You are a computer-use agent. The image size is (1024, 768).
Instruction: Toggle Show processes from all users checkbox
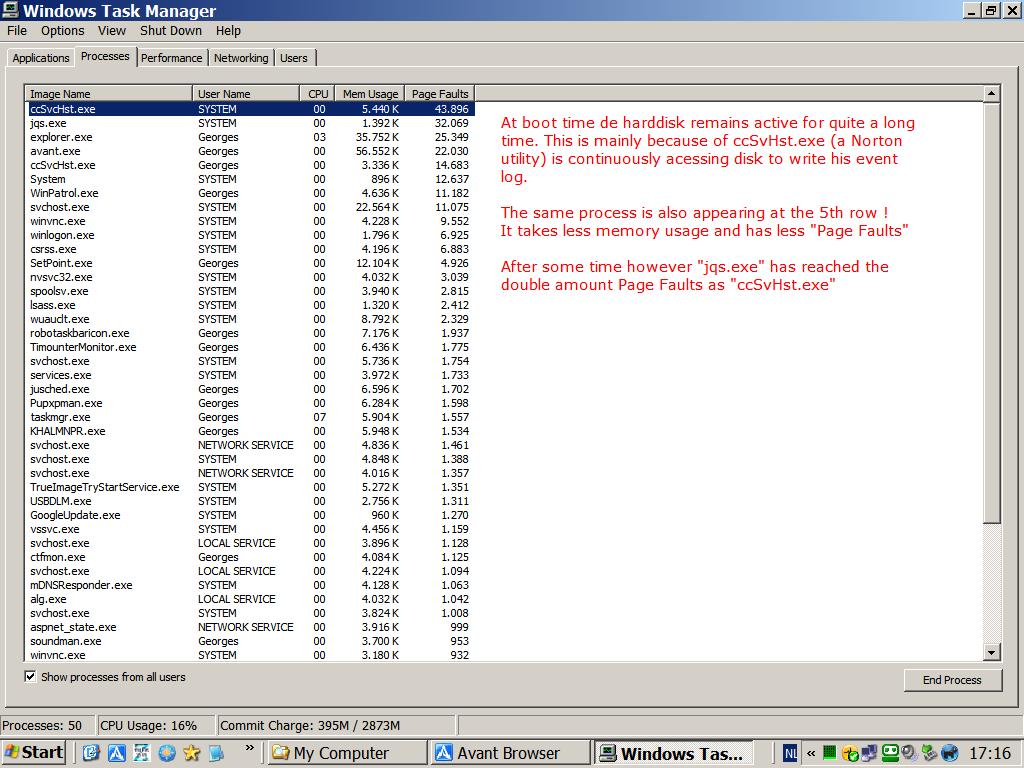coord(30,677)
